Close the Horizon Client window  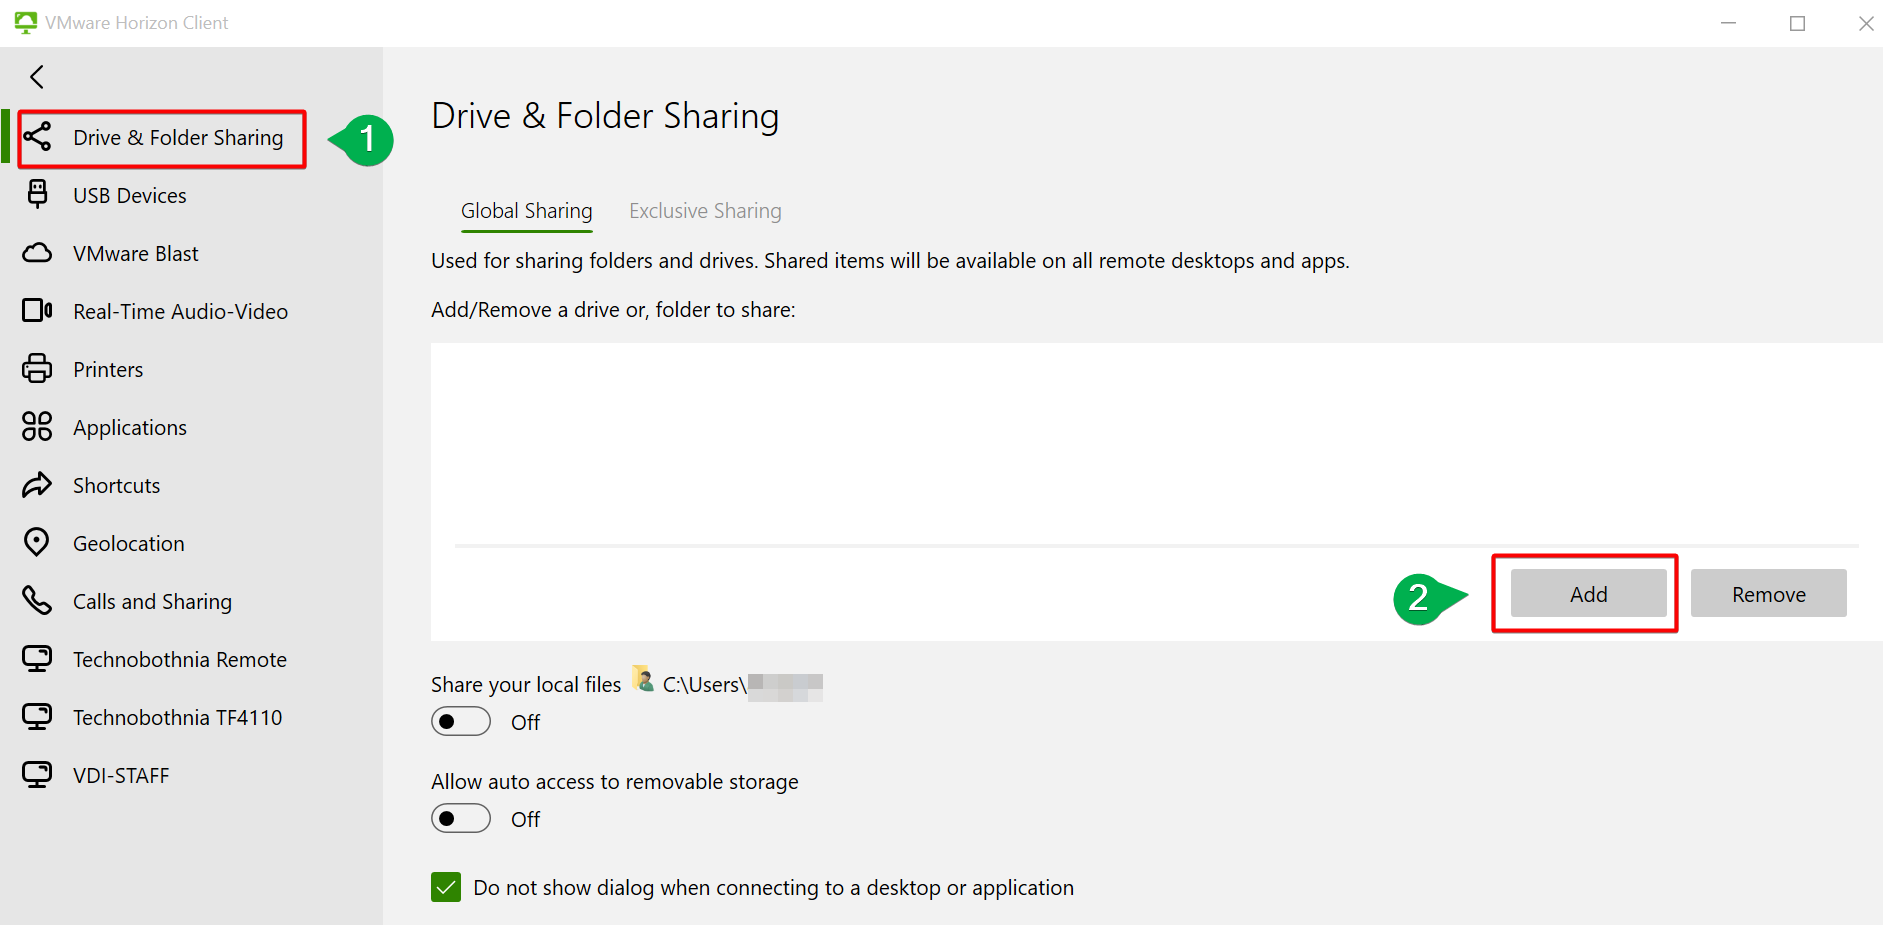pos(1865,23)
